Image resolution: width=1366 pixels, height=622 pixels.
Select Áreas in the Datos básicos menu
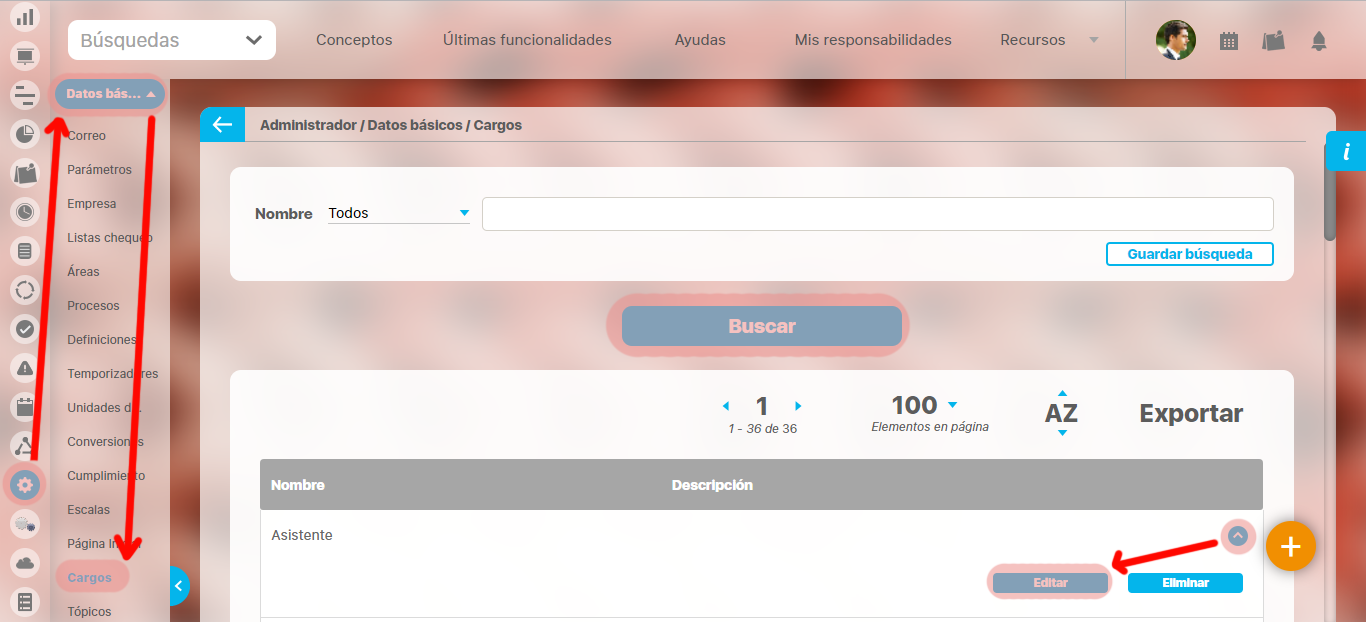click(83, 271)
